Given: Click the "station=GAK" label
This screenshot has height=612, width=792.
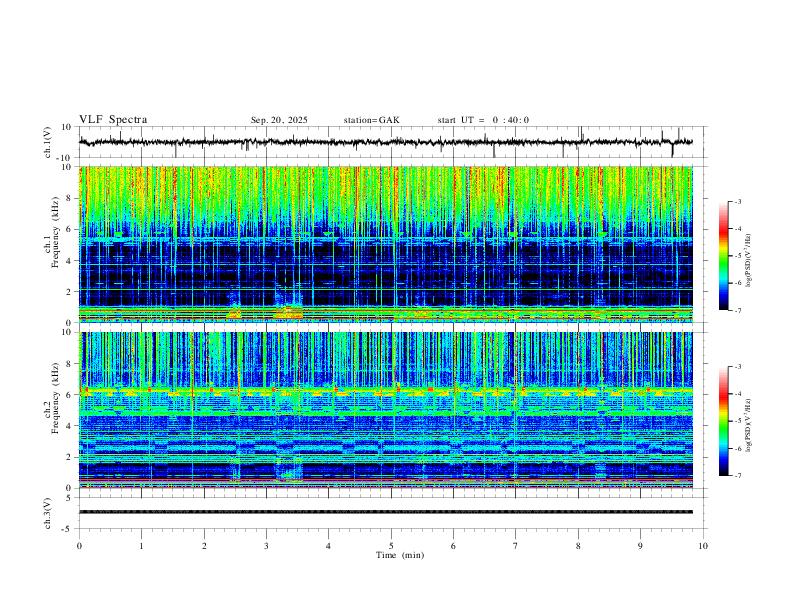Looking at the screenshot, I should coord(371,120).
